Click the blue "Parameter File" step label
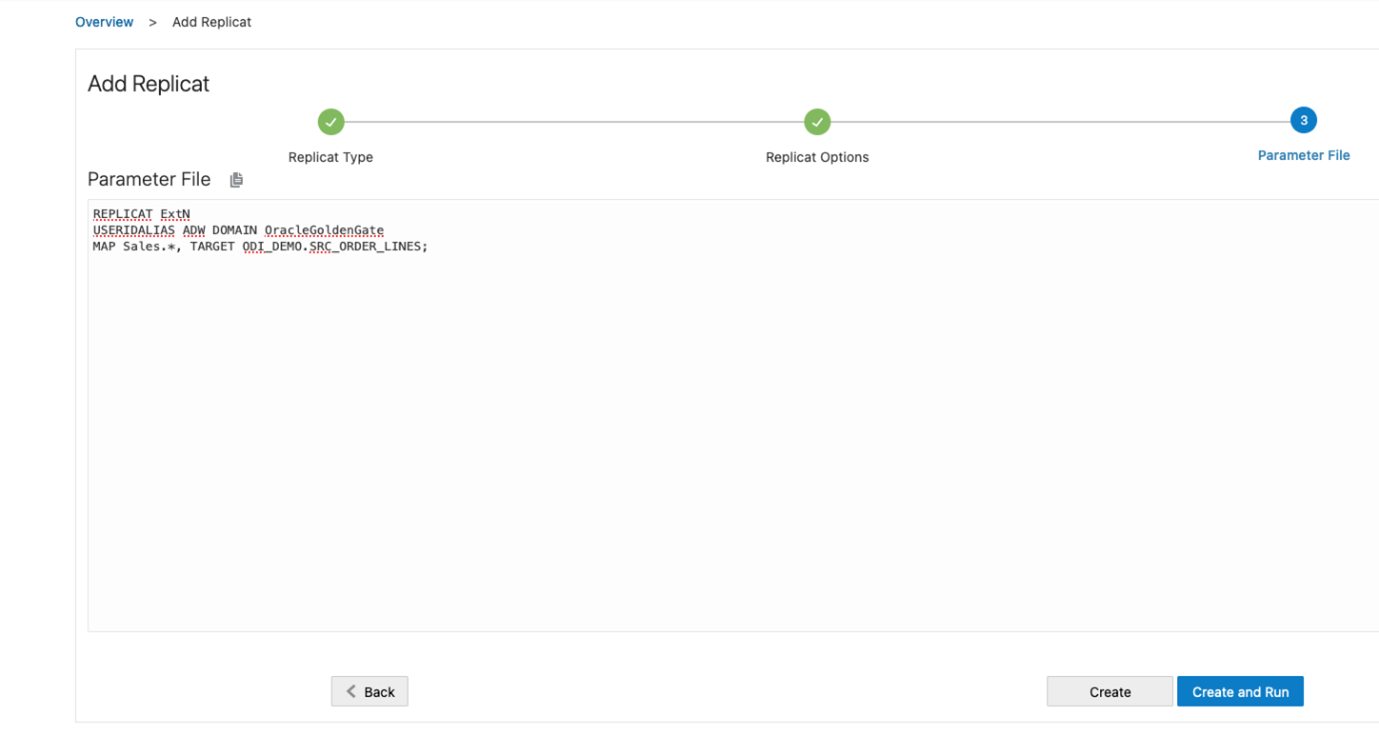1379x735 pixels. coord(1304,155)
